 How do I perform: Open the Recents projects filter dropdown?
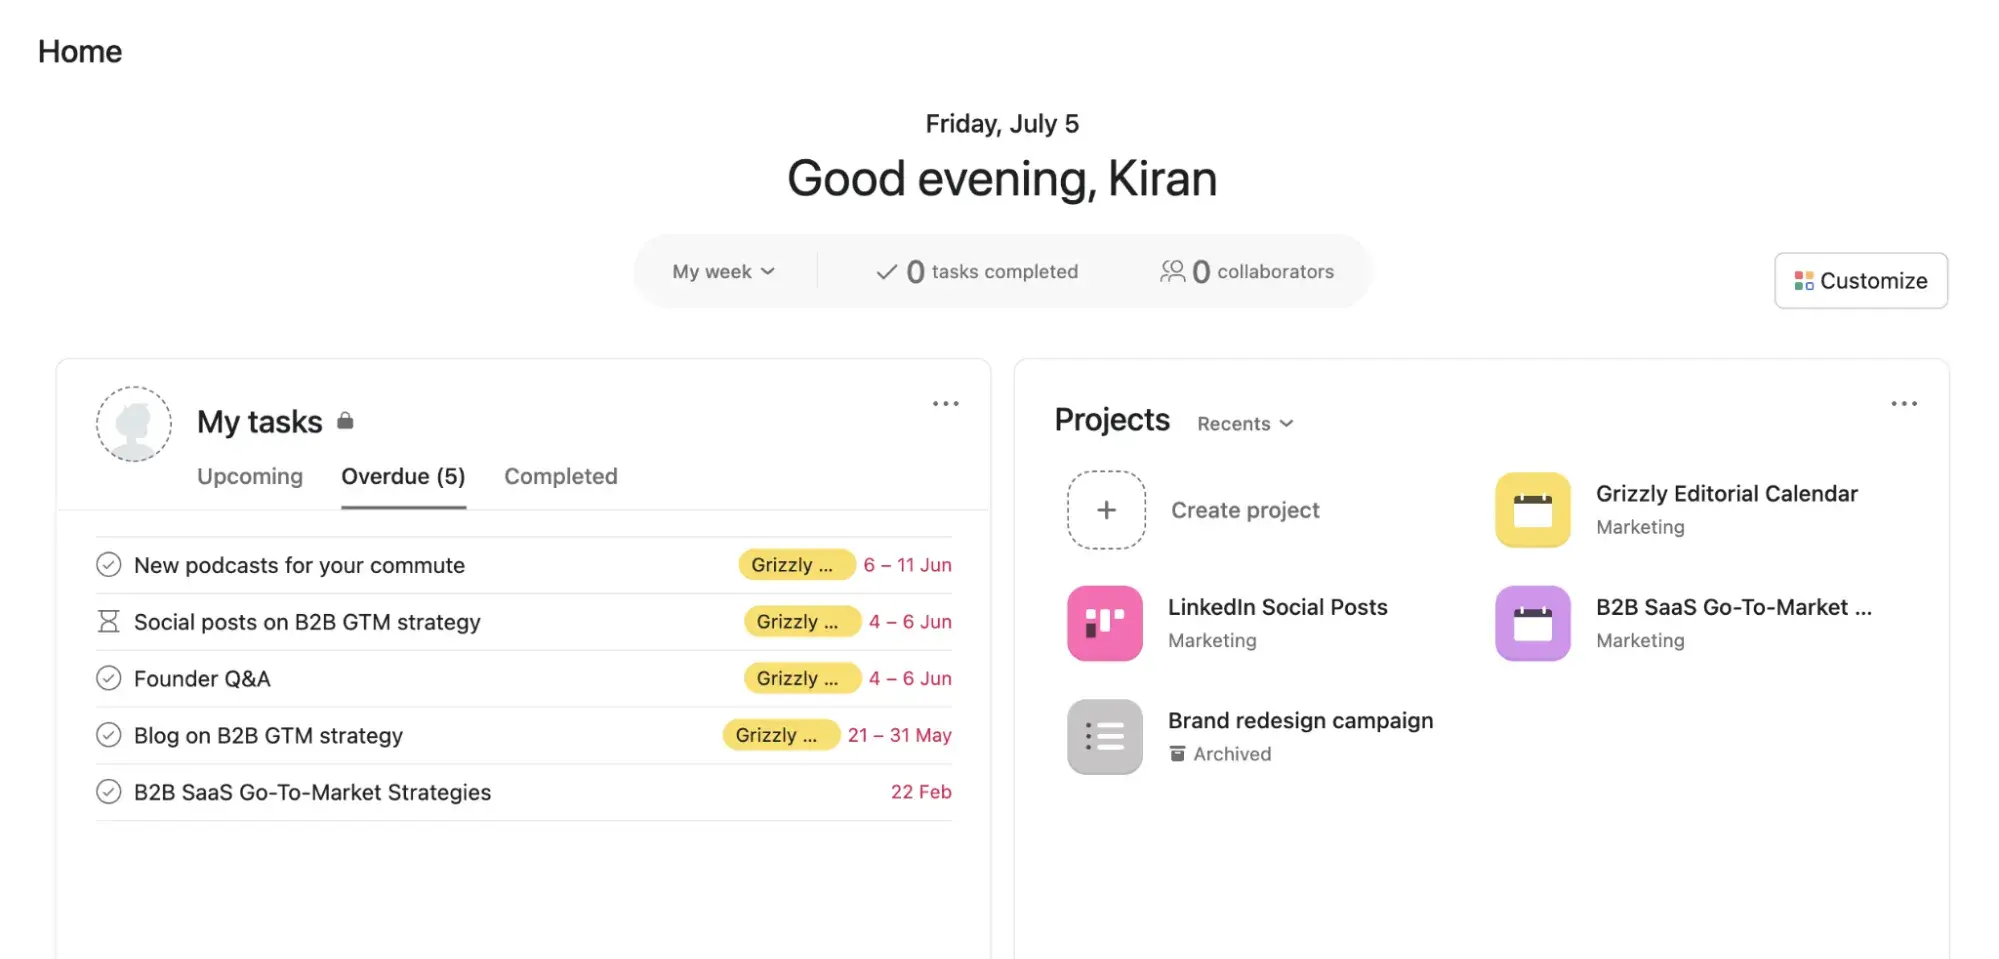click(1245, 424)
